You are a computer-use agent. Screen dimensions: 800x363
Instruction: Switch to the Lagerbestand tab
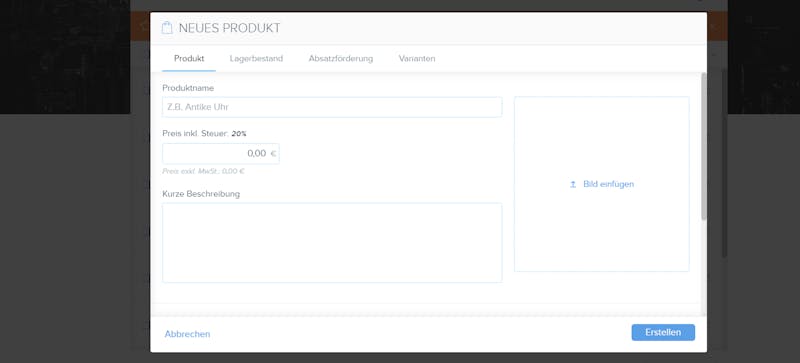tap(256, 59)
